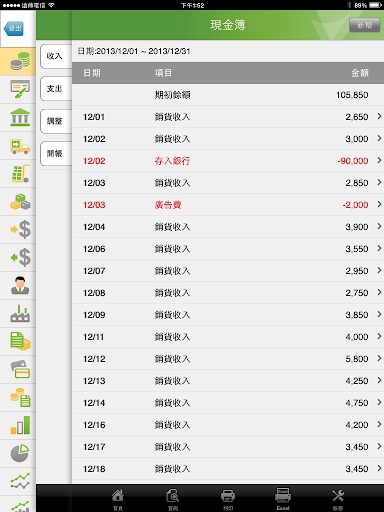Open the Excel export icon in bottom toolbar
The width and height of the screenshot is (384, 512).
pos(283,499)
